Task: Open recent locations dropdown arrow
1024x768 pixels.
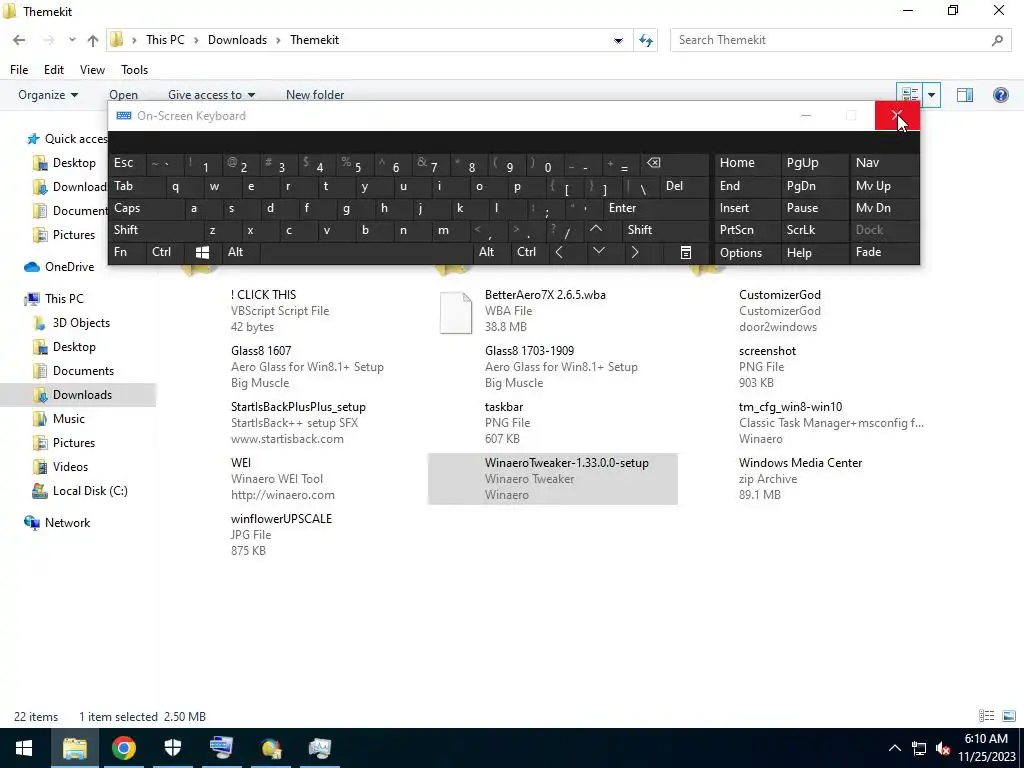Action: pyautogui.click(x=72, y=40)
